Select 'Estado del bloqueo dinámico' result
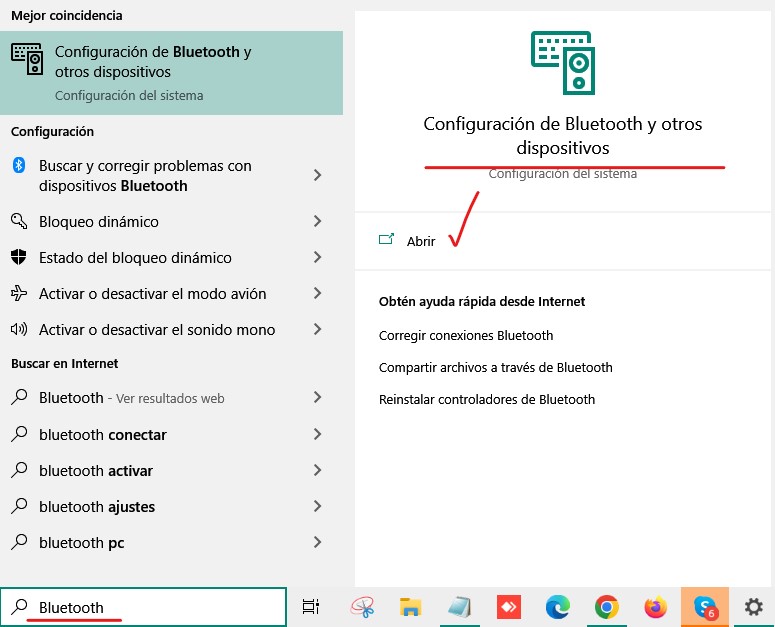 point(135,258)
